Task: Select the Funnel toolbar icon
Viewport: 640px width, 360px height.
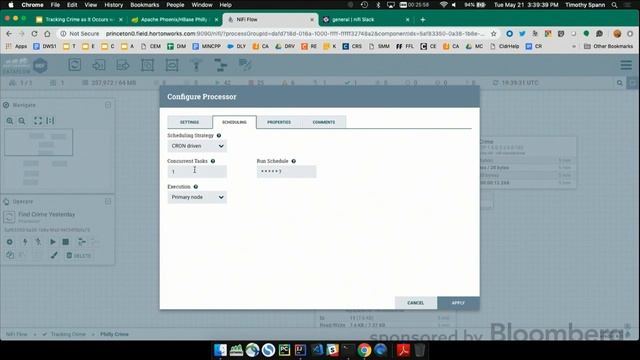Action: coord(196,65)
